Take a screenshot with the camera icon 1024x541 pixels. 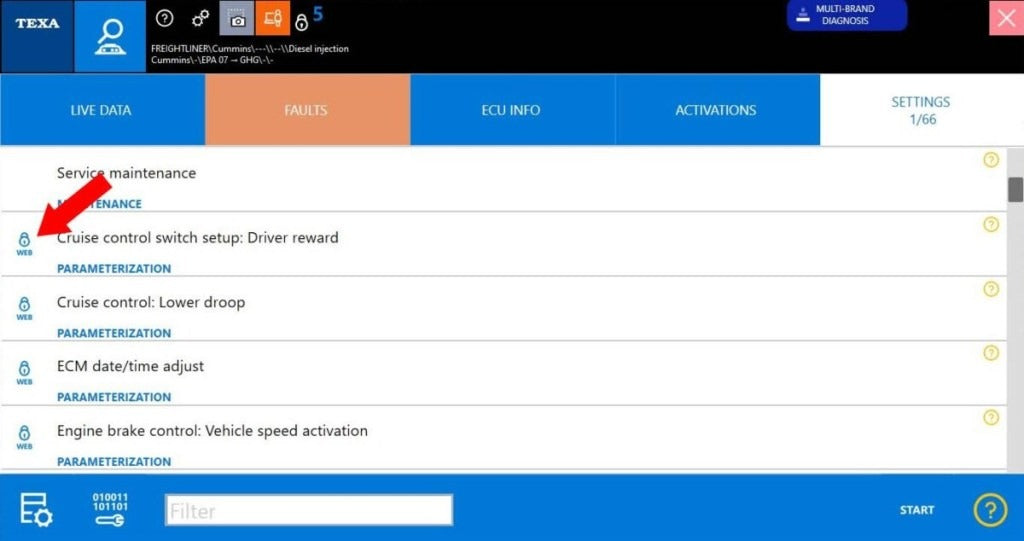(237, 18)
